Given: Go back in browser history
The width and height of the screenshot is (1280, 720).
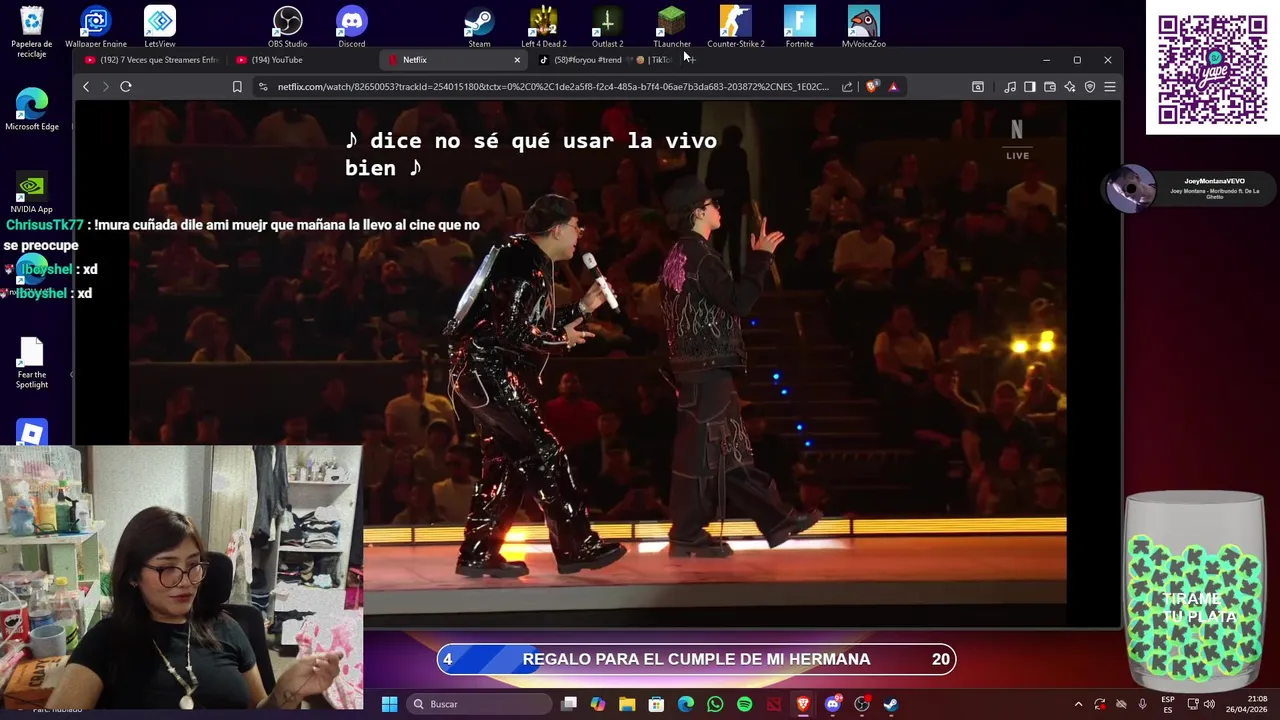Looking at the screenshot, I should [86, 87].
